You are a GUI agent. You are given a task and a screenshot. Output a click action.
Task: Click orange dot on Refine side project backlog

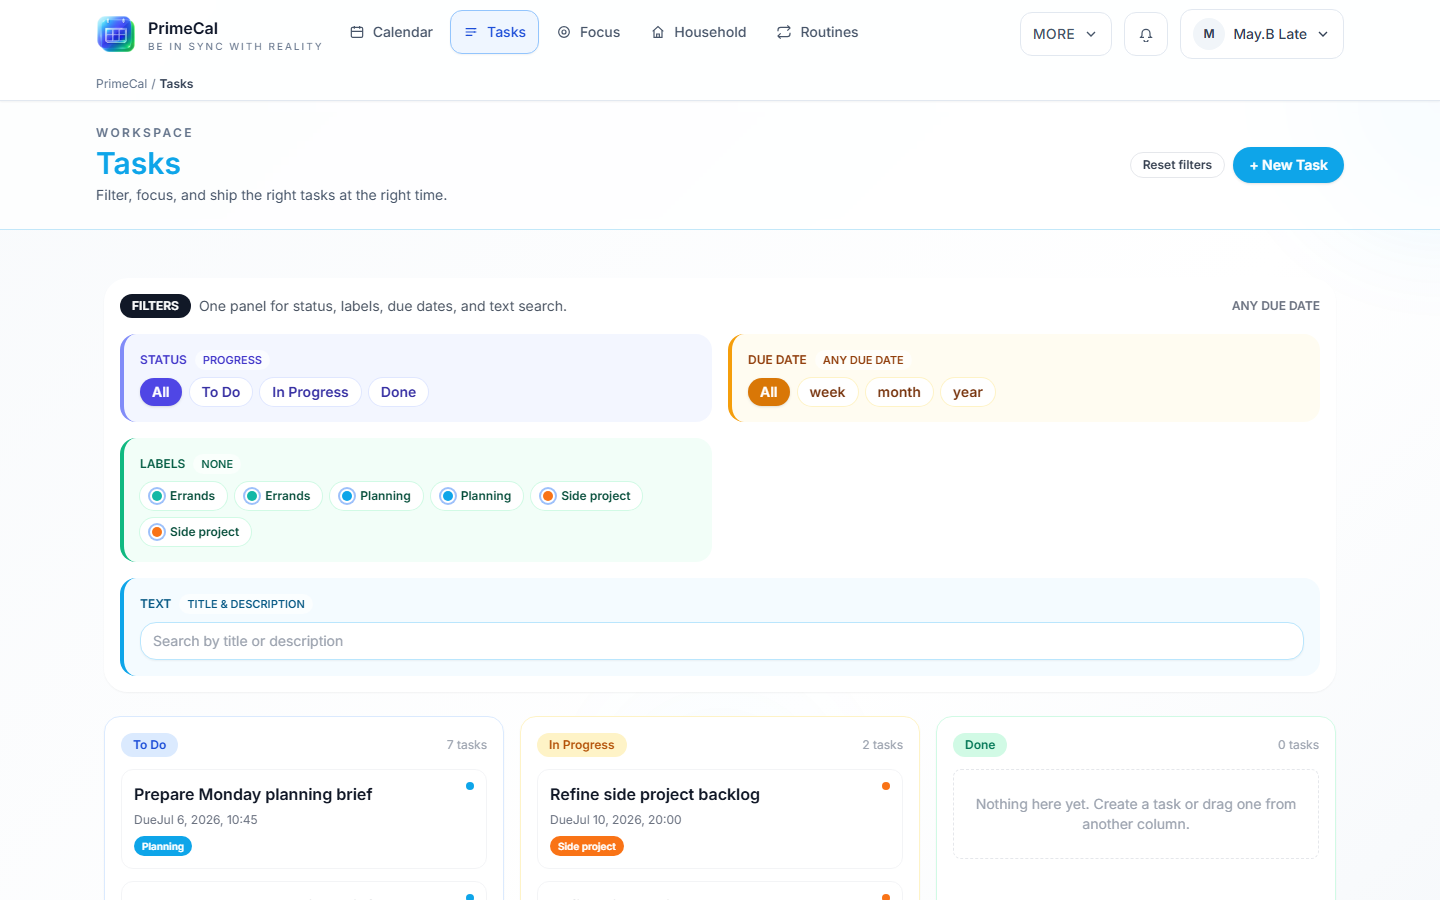886,786
